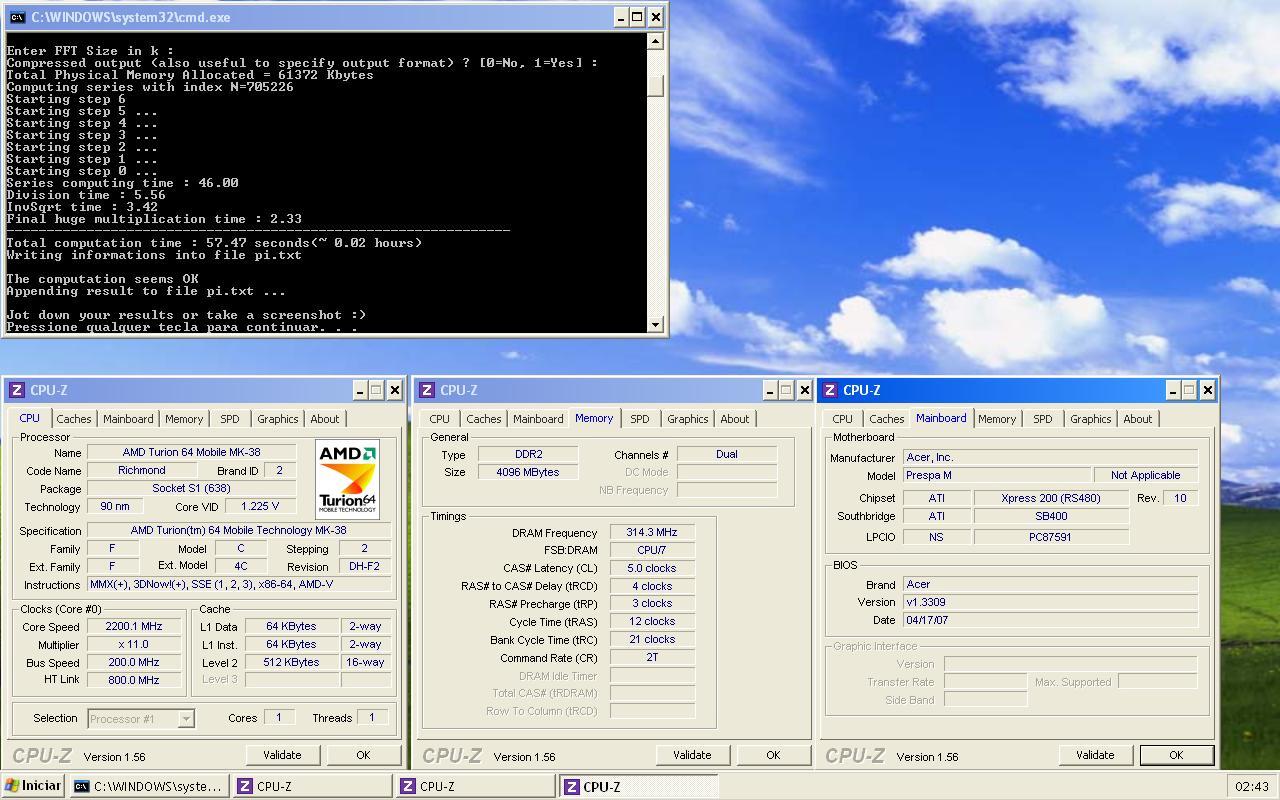Click OK in Memory CPU-Z window

point(773,755)
